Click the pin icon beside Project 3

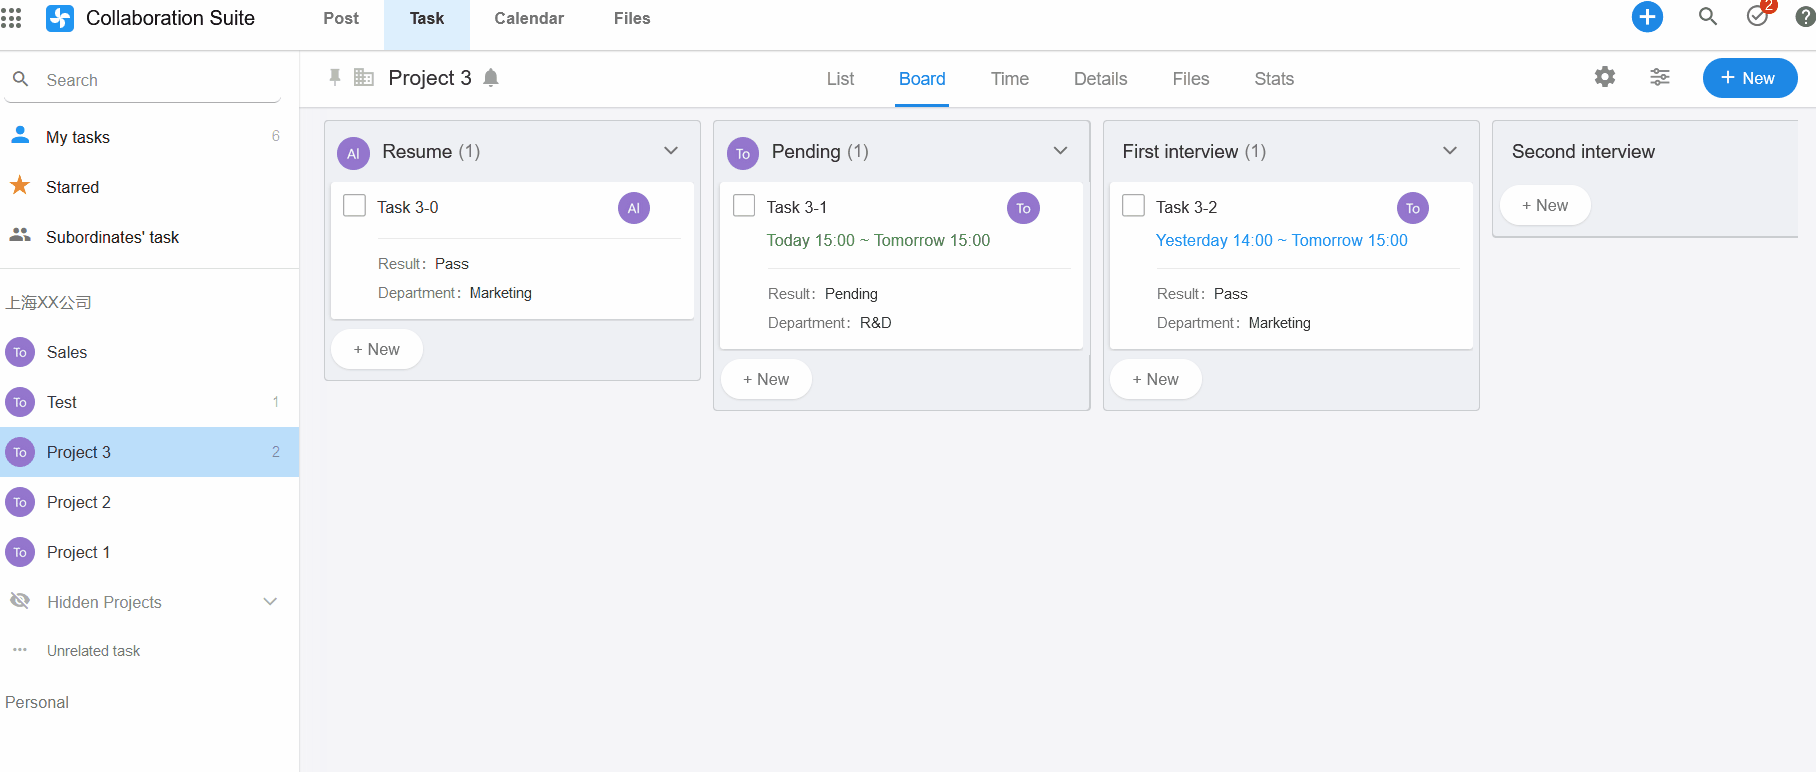(335, 78)
